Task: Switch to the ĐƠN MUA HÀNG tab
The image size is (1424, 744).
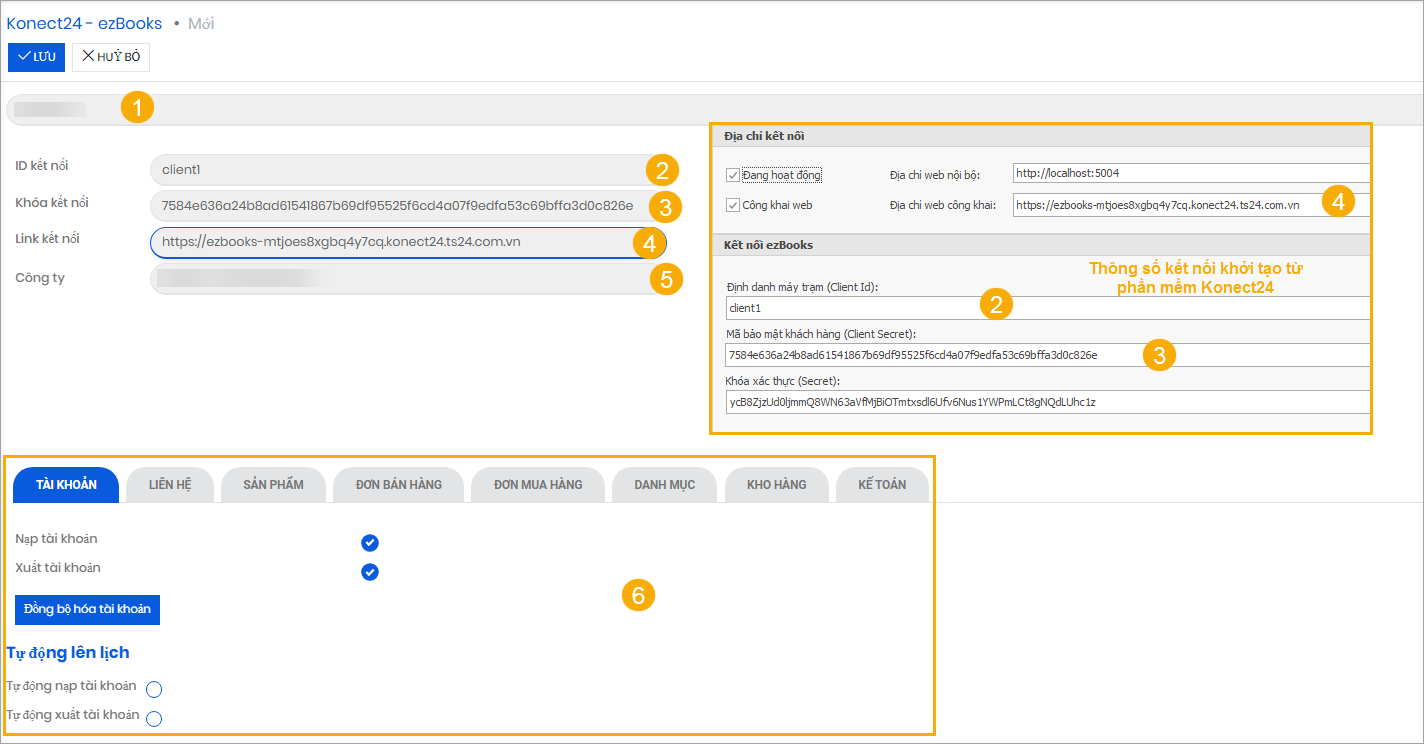Action: [x=538, y=485]
